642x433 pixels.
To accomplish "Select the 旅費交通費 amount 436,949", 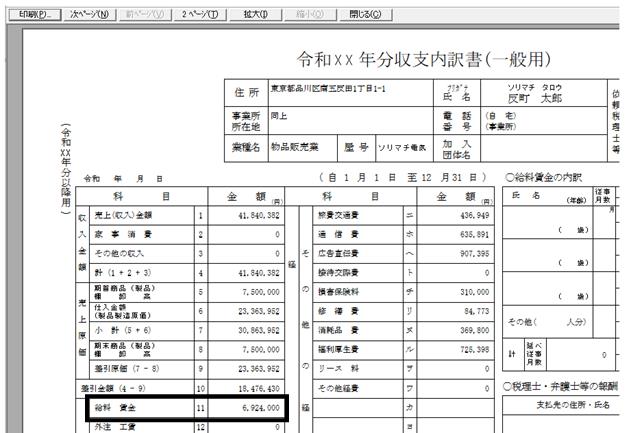I will [x=455, y=215].
